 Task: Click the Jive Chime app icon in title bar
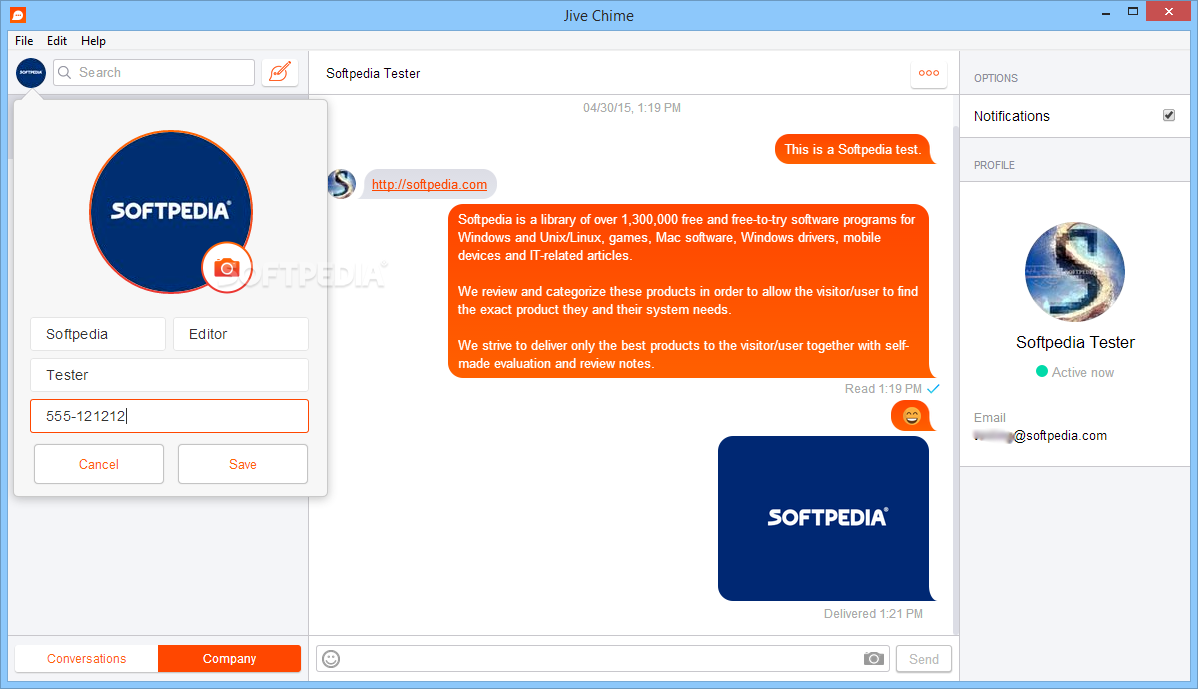tap(18, 15)
